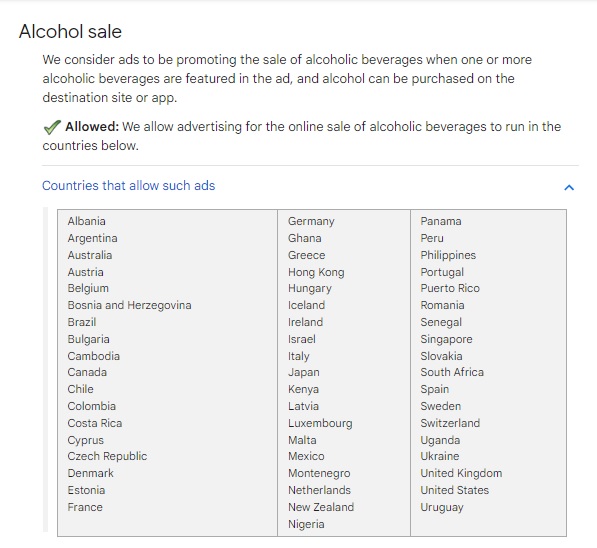Select 'Czech Republic' in the first column
597x548 pixels.
pos(107,456)
